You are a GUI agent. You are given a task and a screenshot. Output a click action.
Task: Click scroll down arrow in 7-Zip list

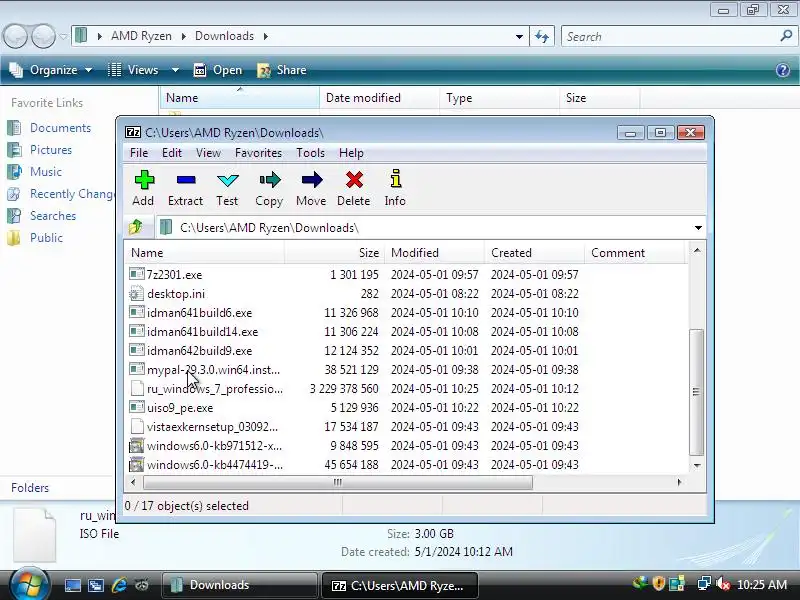pos(696,465)
